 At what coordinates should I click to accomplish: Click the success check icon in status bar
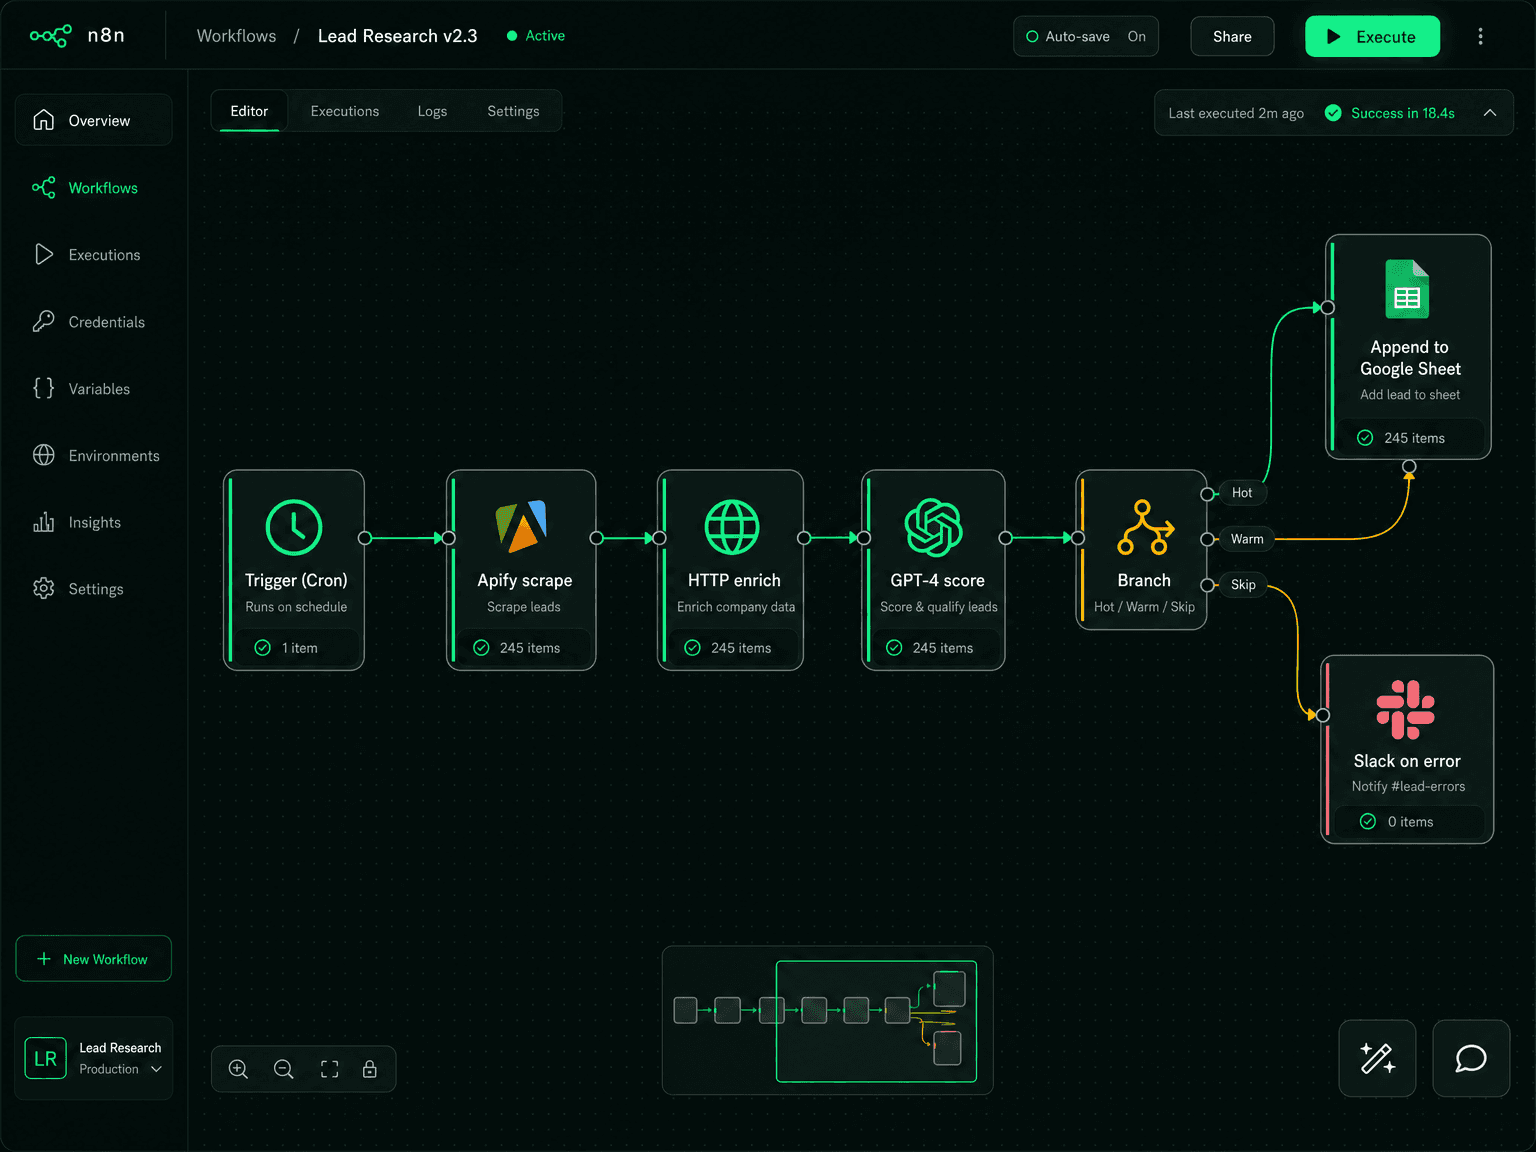point(1333,113)
